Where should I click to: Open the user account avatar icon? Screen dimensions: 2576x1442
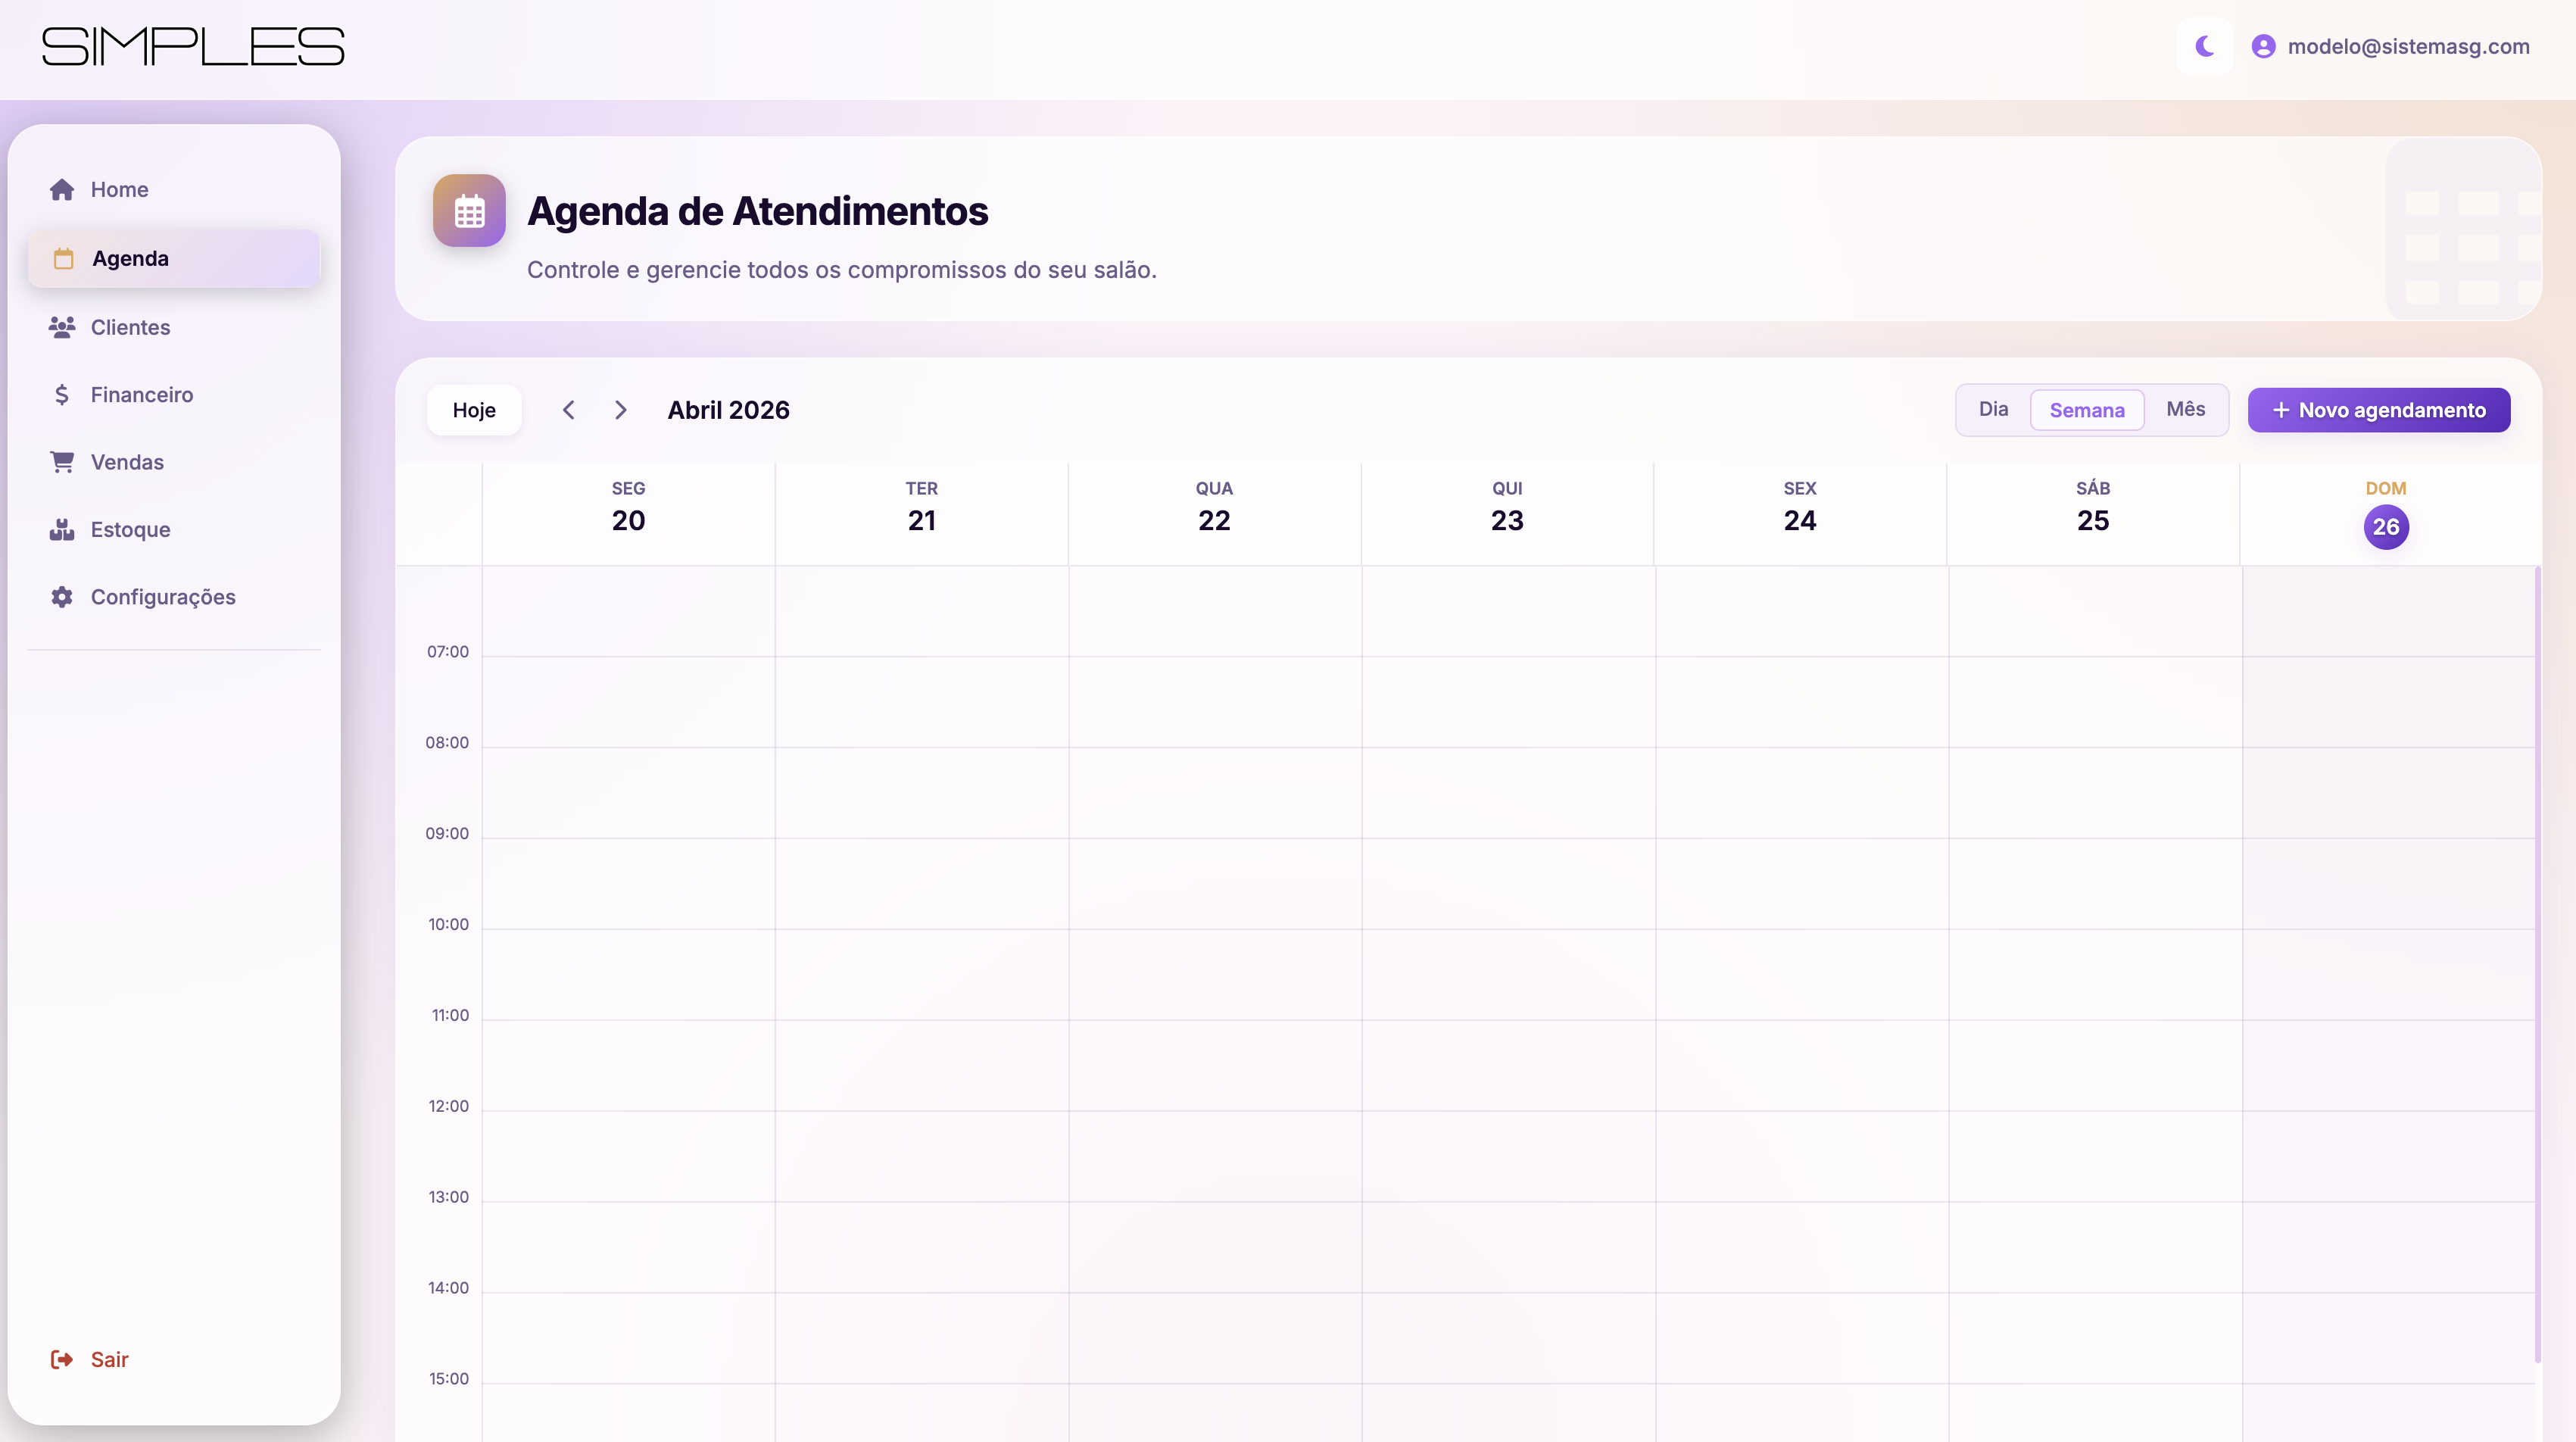pos(2263,47)
